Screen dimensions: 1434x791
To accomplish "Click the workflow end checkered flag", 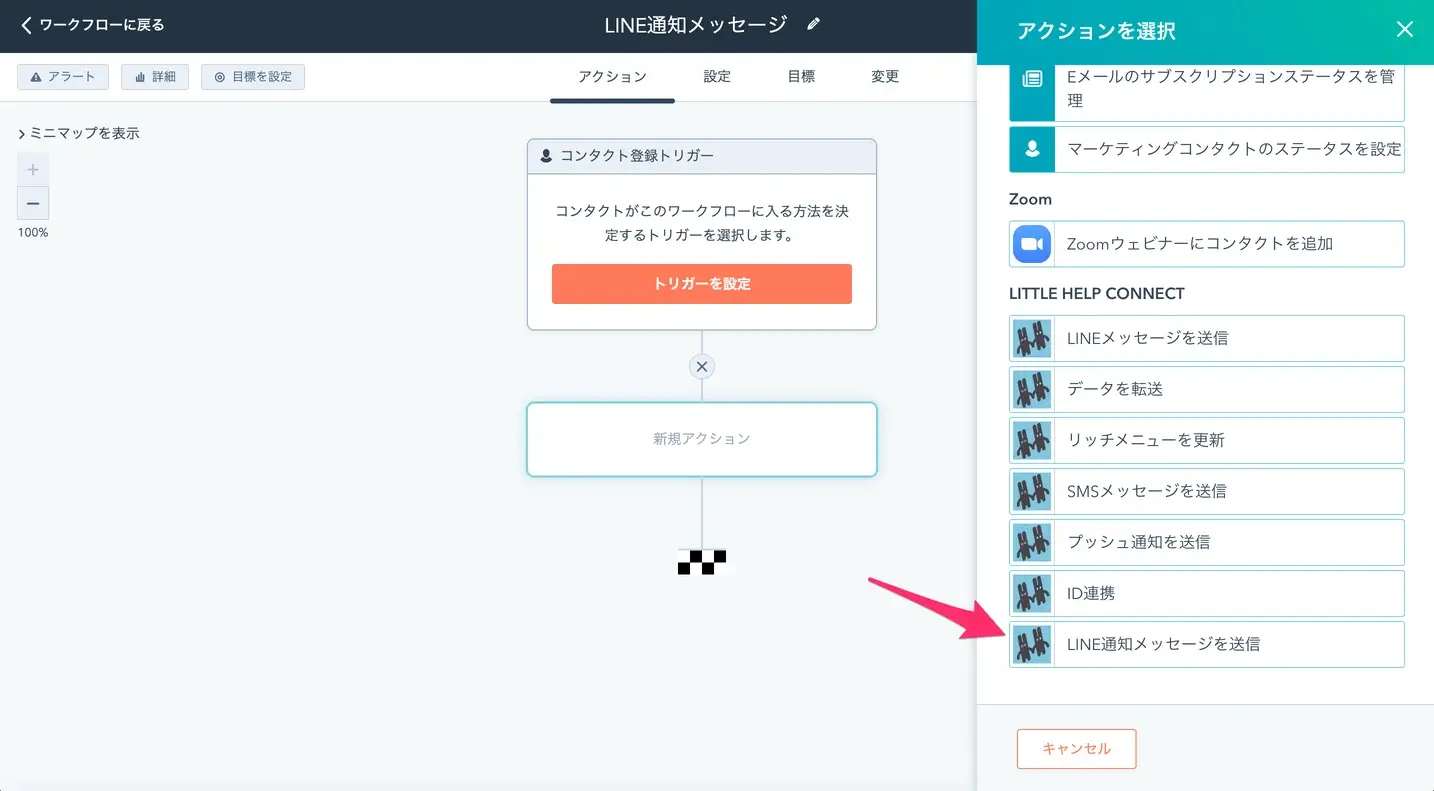I will pyautogui.click(x=702, y=562).
